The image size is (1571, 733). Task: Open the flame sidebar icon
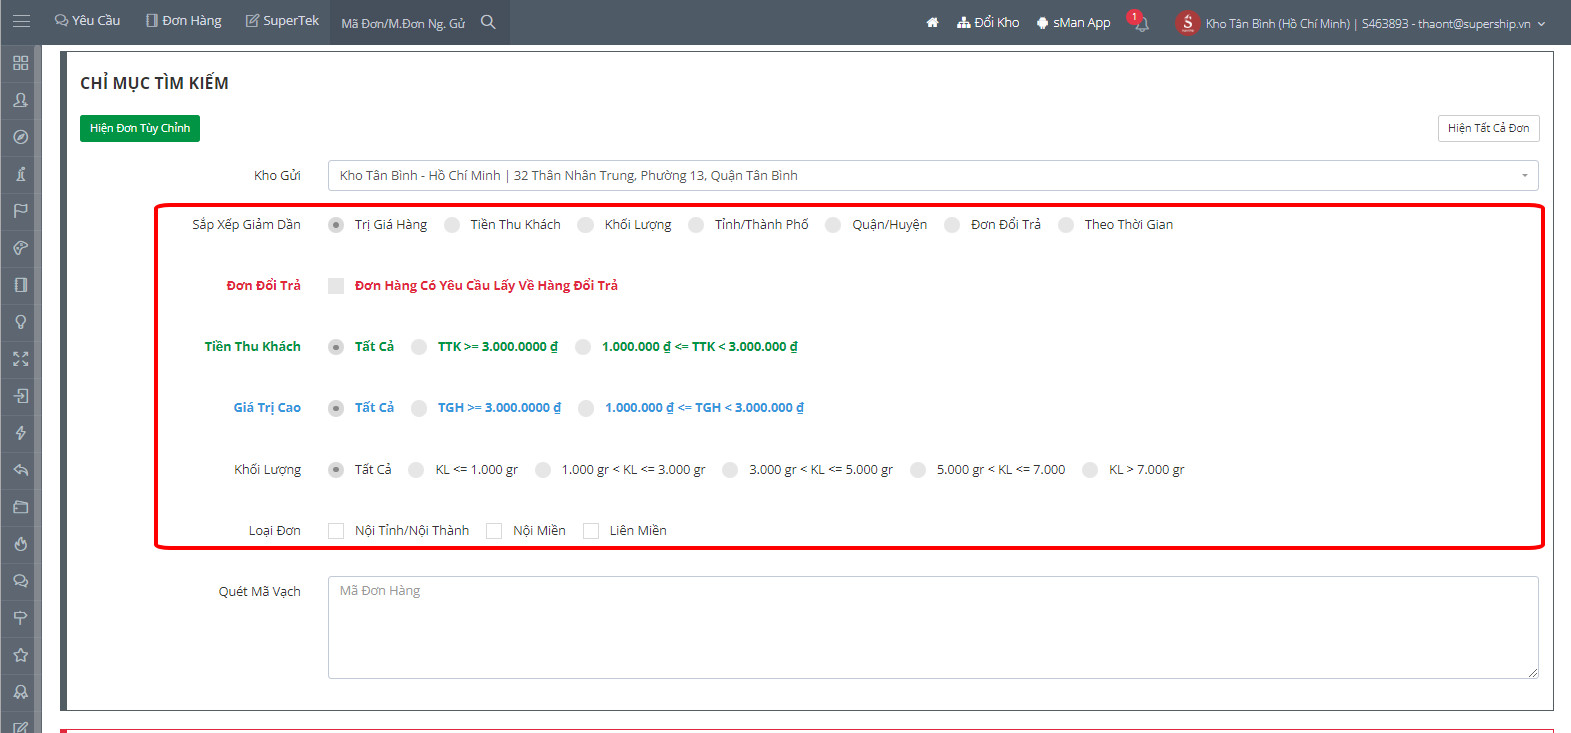[20, 544]
